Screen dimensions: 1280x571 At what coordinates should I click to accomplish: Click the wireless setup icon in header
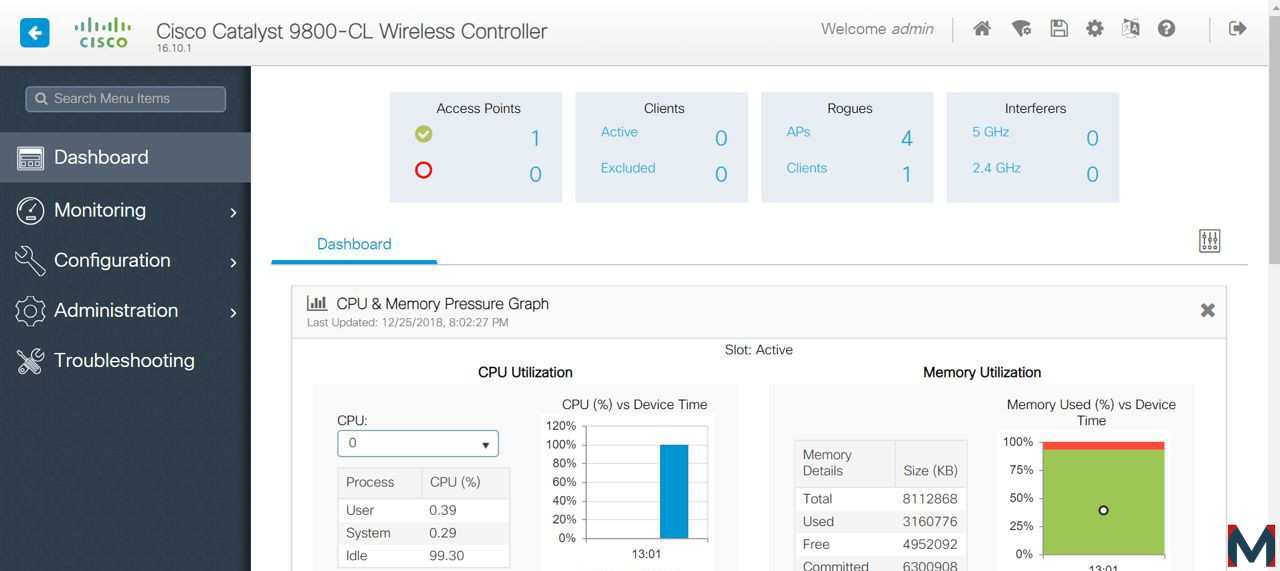(1021, 29)
